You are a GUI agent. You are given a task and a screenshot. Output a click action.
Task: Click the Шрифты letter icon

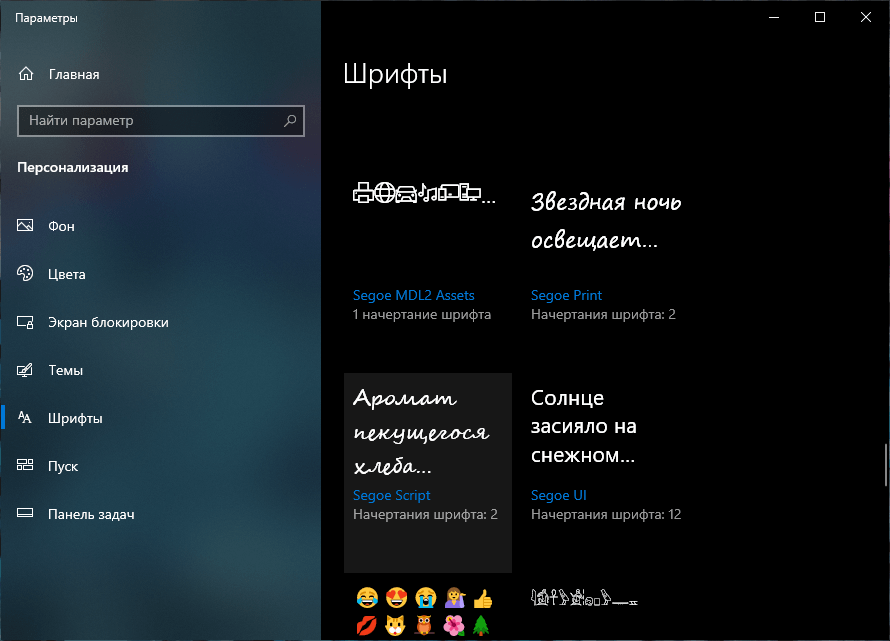tap(26, 418)
